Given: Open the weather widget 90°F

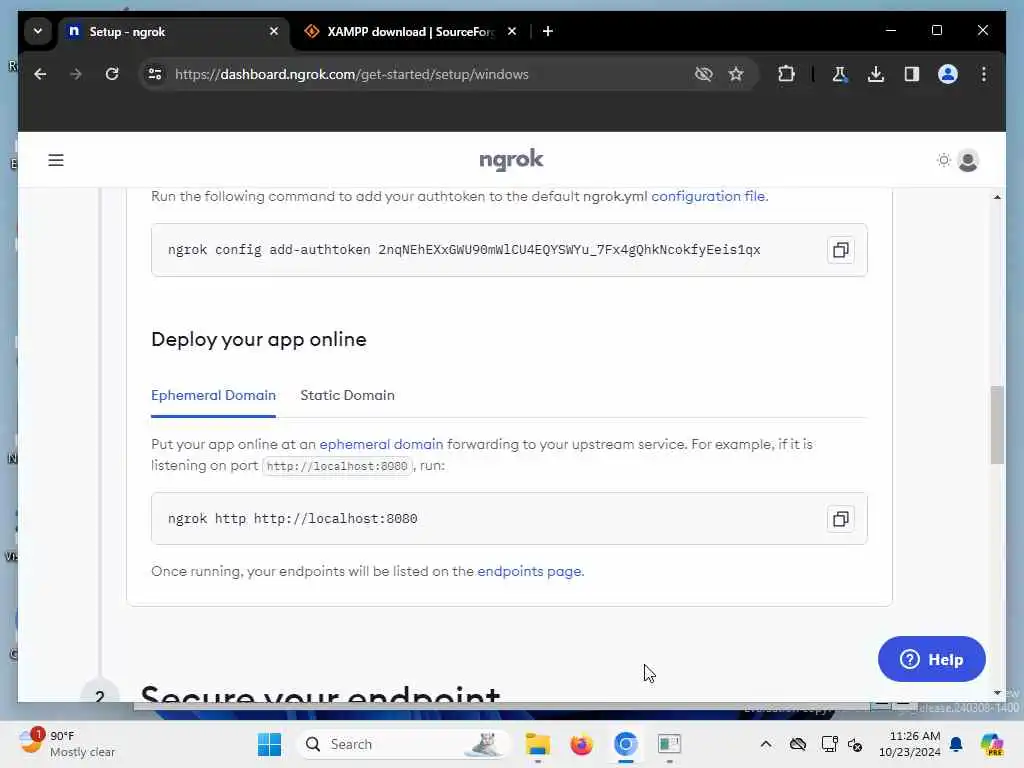Looking at the screenshot, I should 66,744.
